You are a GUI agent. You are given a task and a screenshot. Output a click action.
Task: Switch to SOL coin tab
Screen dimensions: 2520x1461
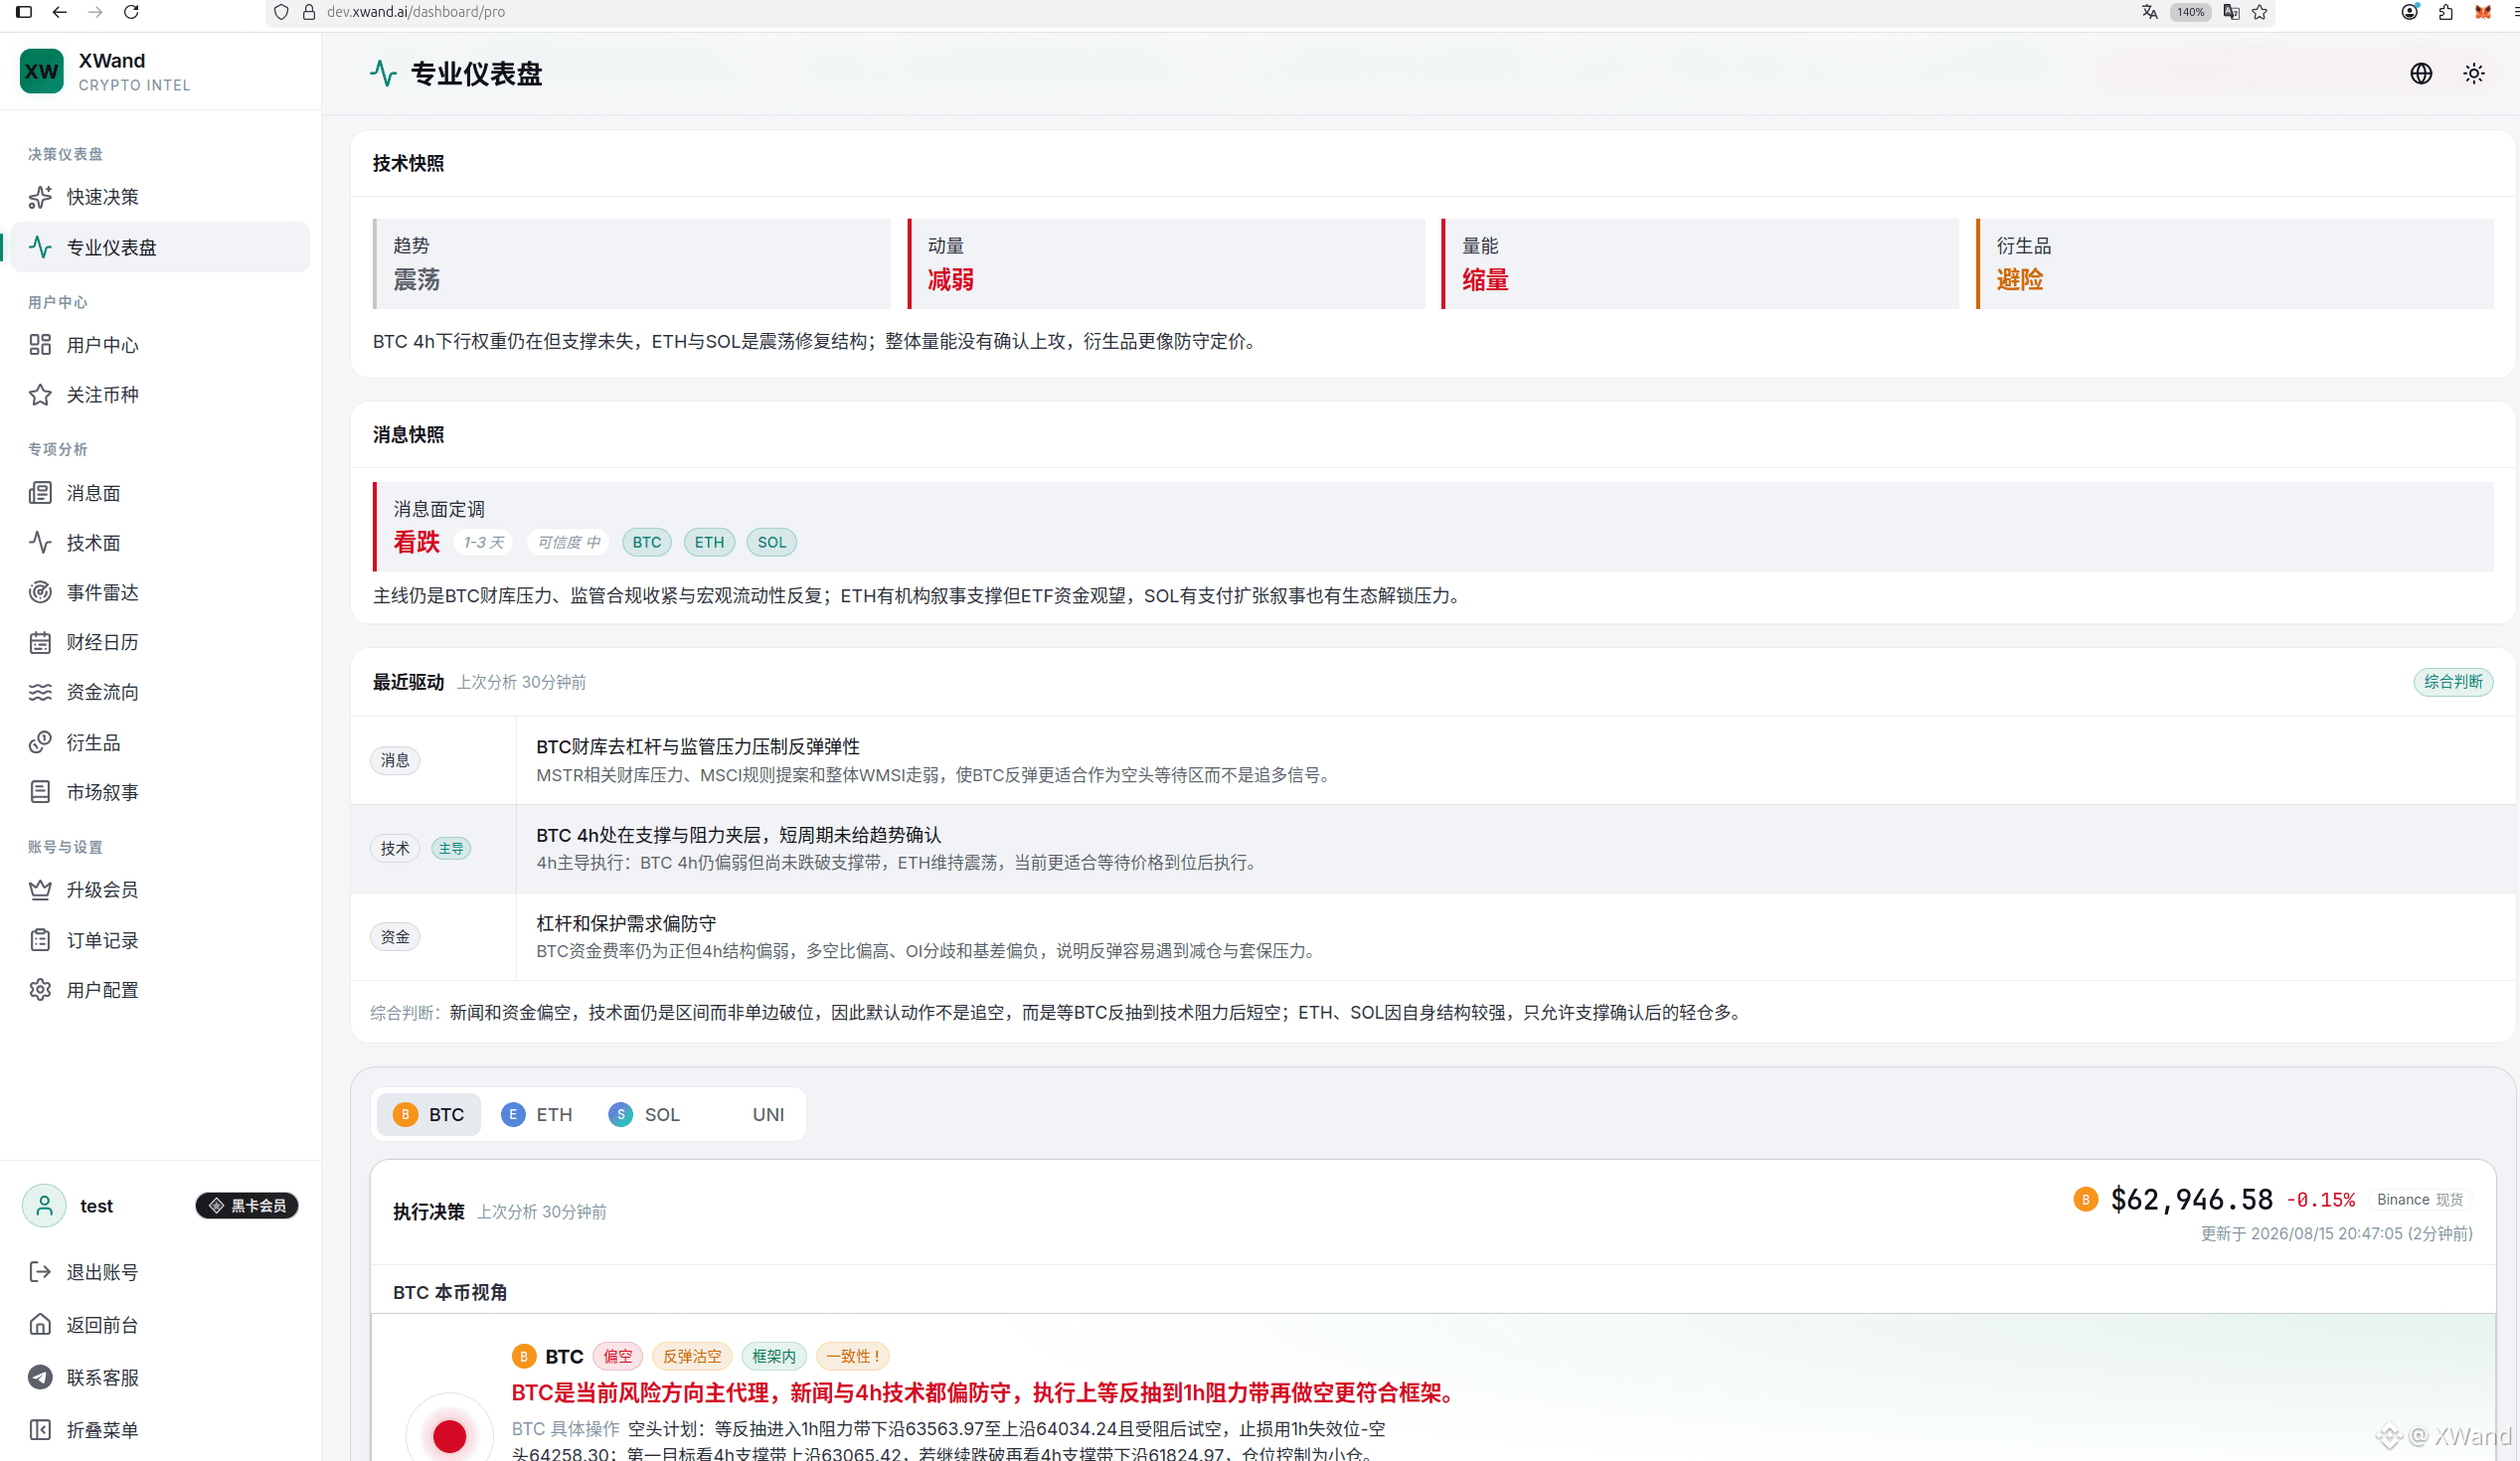(x=645, y=1115)
